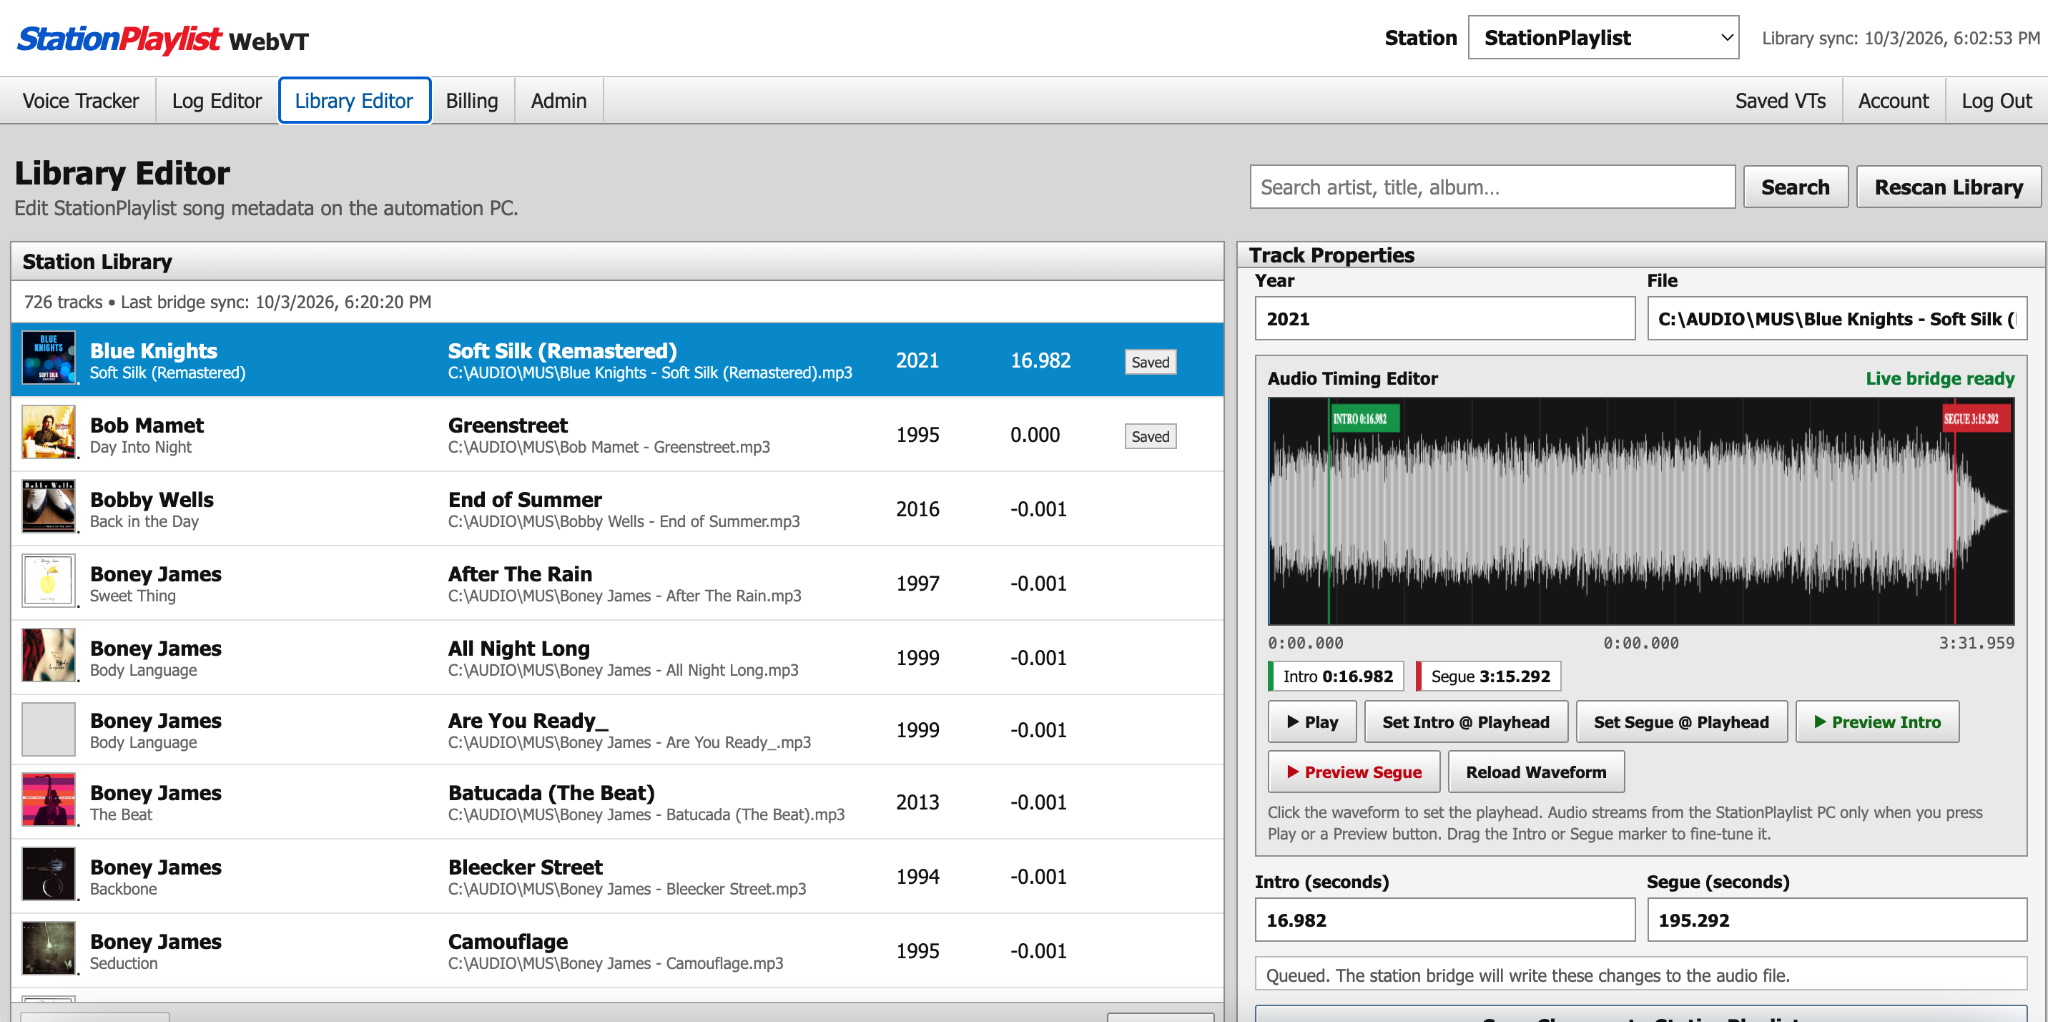
Task: Click the Intro 0:16.982 time chip
Action: coord(1336,676)
